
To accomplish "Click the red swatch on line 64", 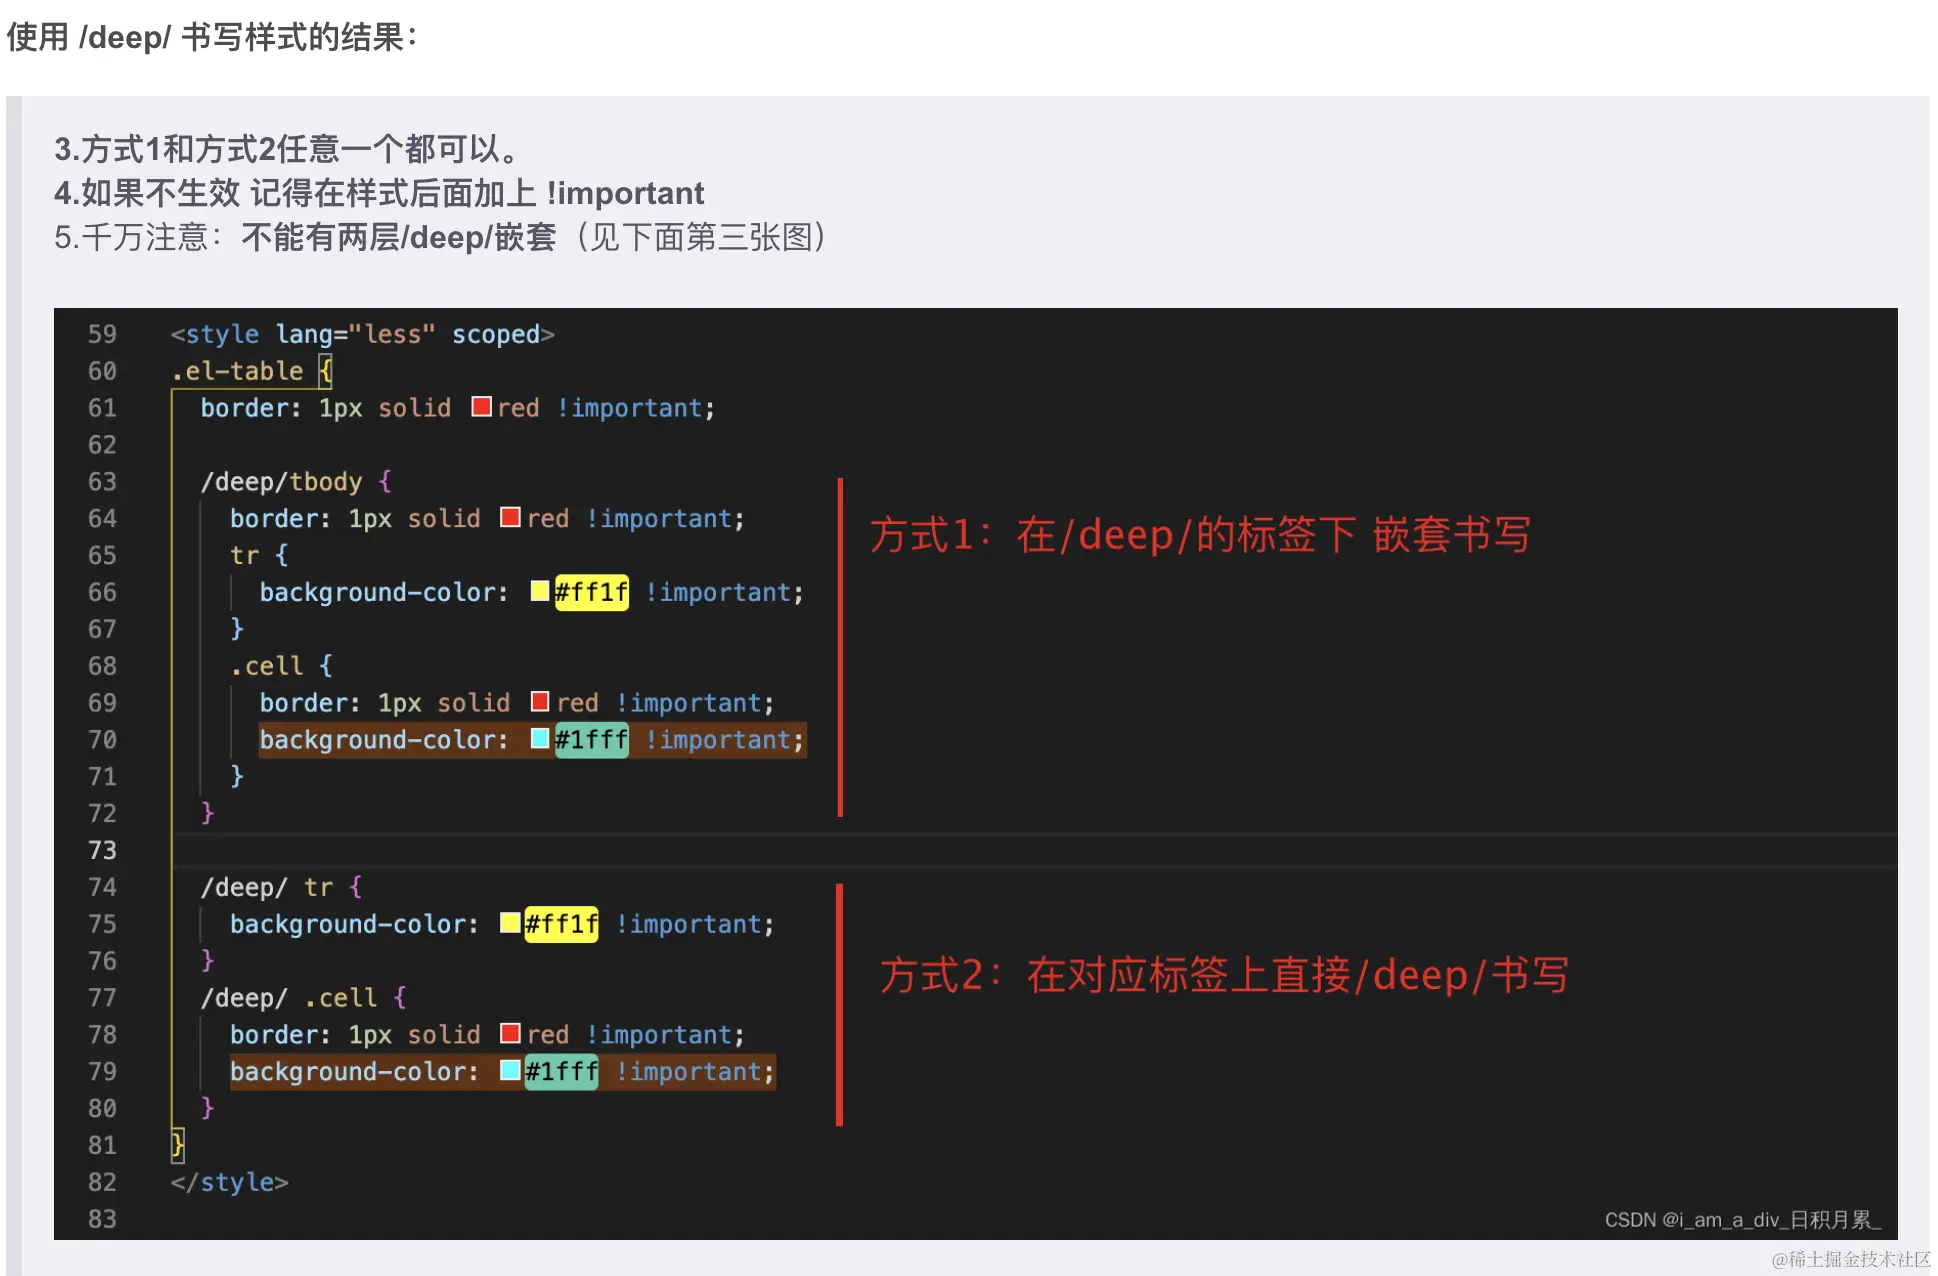I will (510, 517).
